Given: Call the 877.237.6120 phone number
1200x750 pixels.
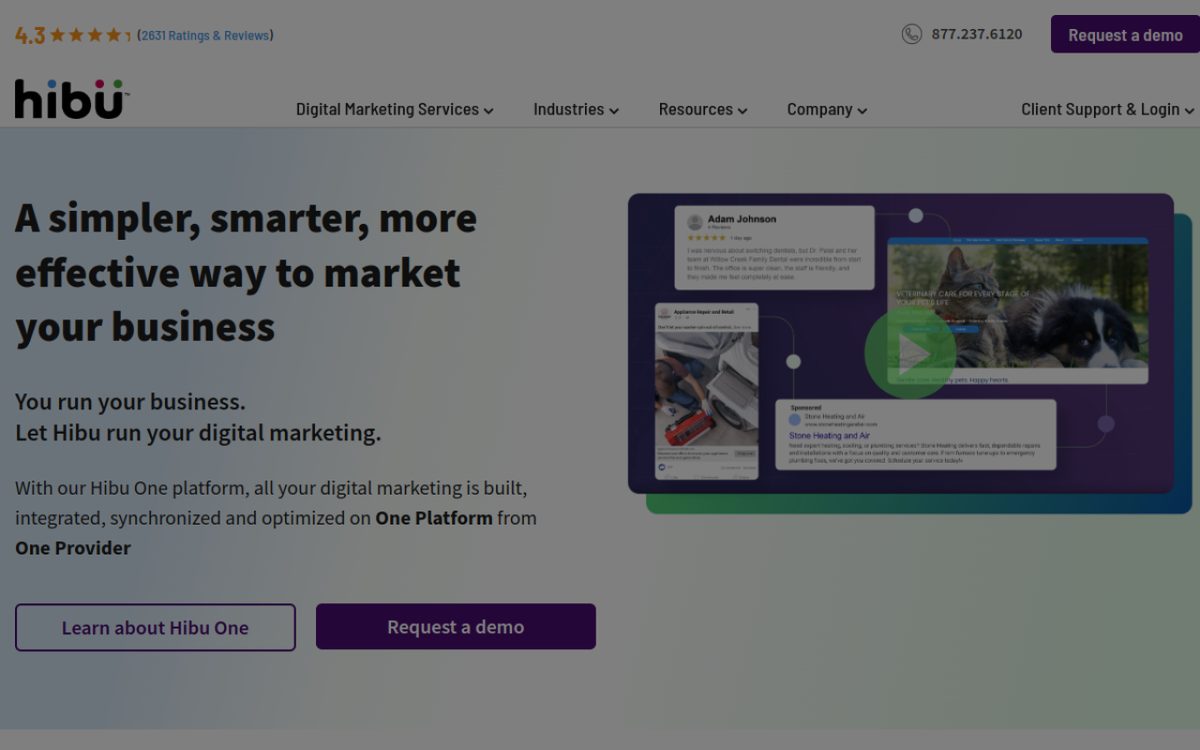Looking at the screenshot, I should point(977,34).
